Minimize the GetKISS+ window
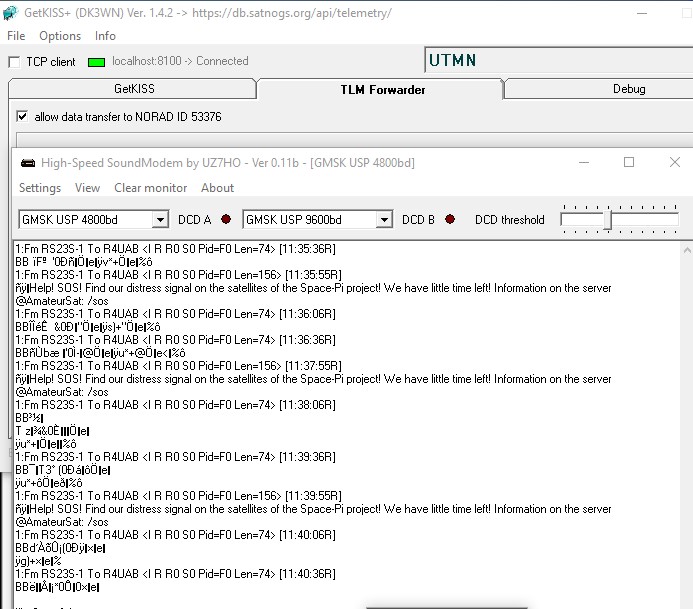 coord(642,13)
